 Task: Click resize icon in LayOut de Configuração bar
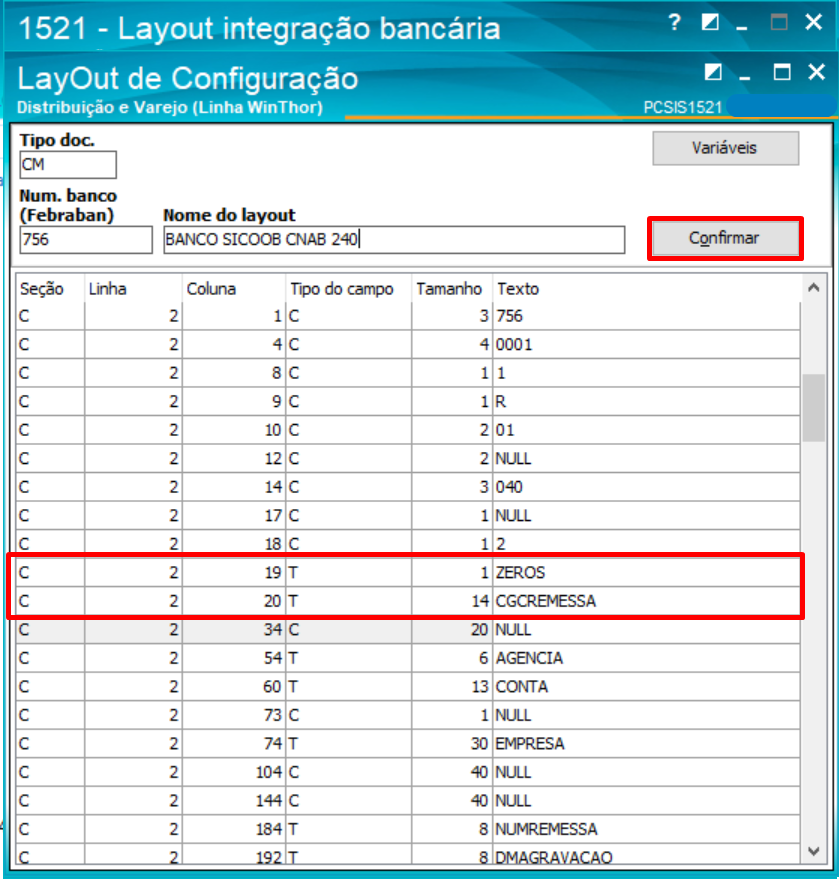(x=713, y=72)
